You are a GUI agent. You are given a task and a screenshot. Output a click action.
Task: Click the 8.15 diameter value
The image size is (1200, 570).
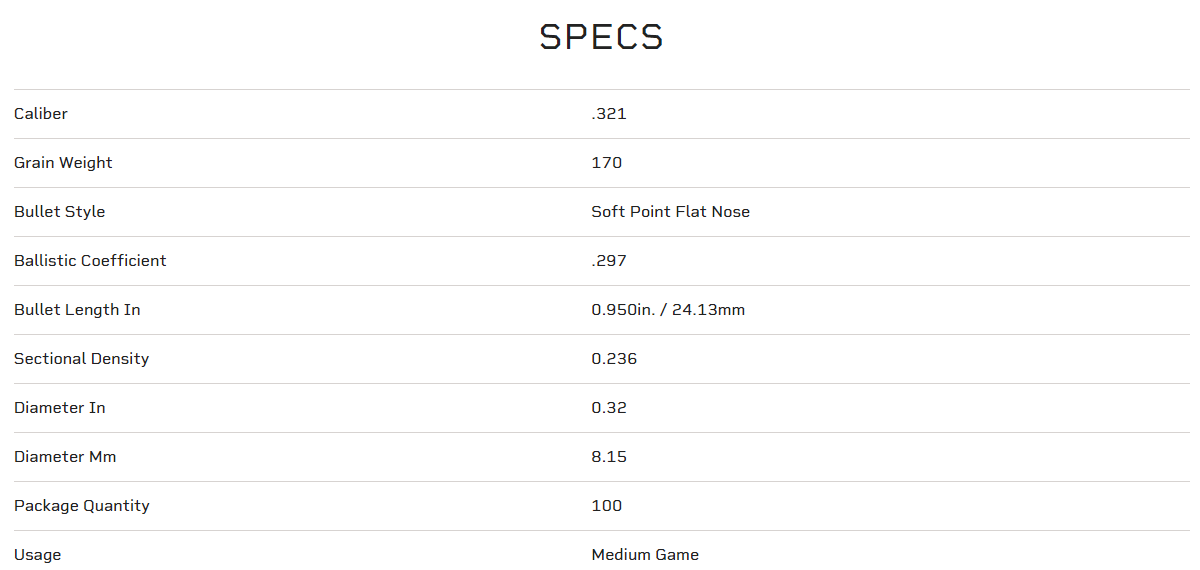pyautogui.click(x=609, y=457)
